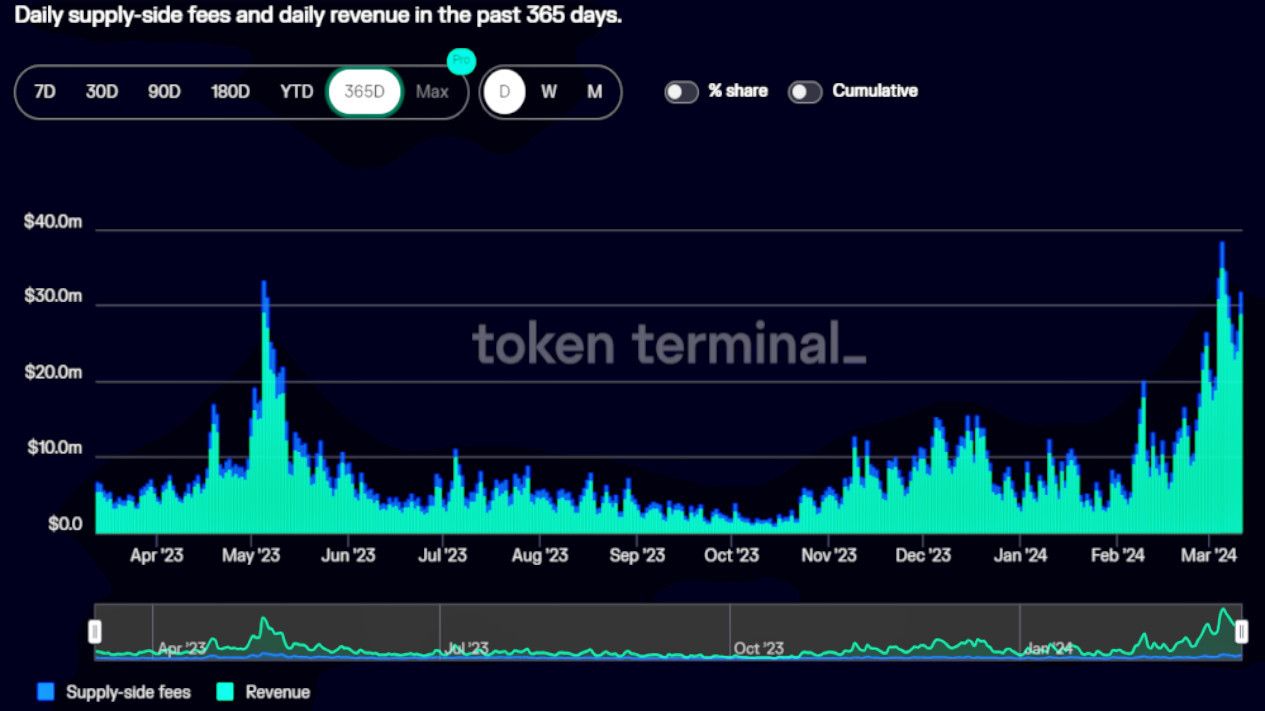Switch to monthly (M) granularity

(x=594, y=92)
